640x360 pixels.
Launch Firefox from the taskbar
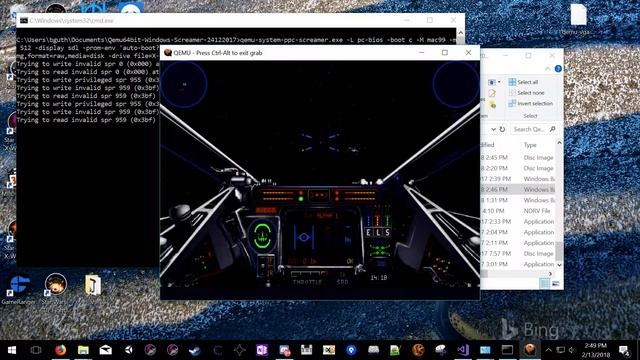pyautogui.click(x=60, y=350)
